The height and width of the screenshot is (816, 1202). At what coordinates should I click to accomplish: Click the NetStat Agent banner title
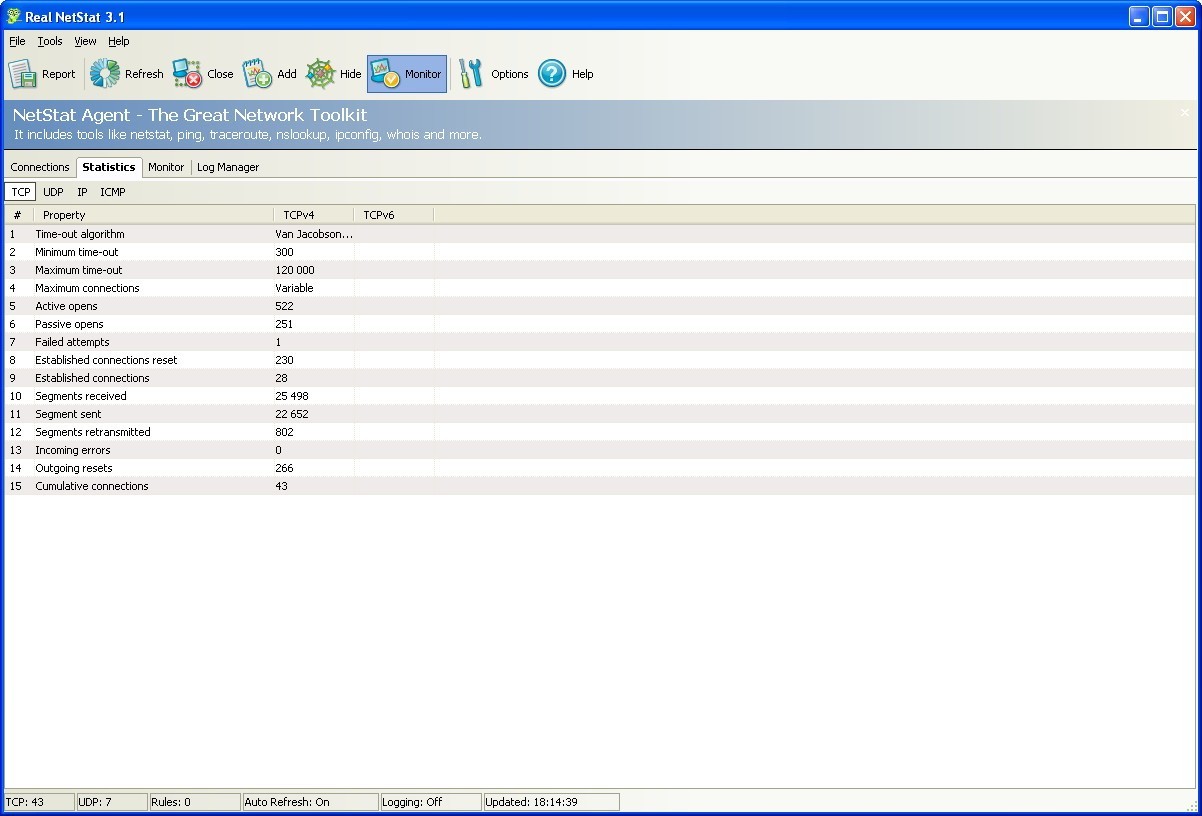tap(190, 115)
